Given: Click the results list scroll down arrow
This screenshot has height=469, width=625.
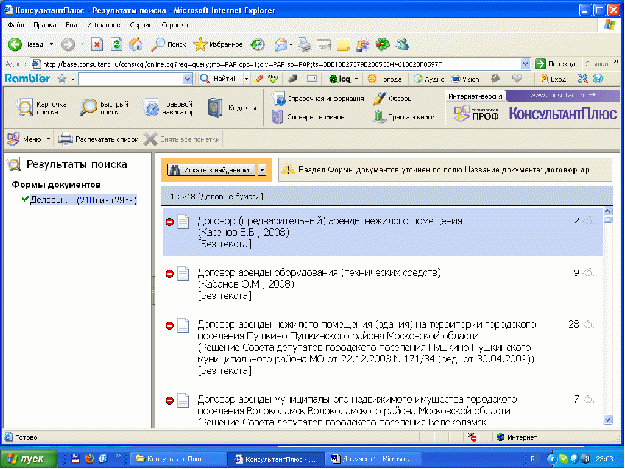Looking at the screenshot, I should tap(608, 419).
